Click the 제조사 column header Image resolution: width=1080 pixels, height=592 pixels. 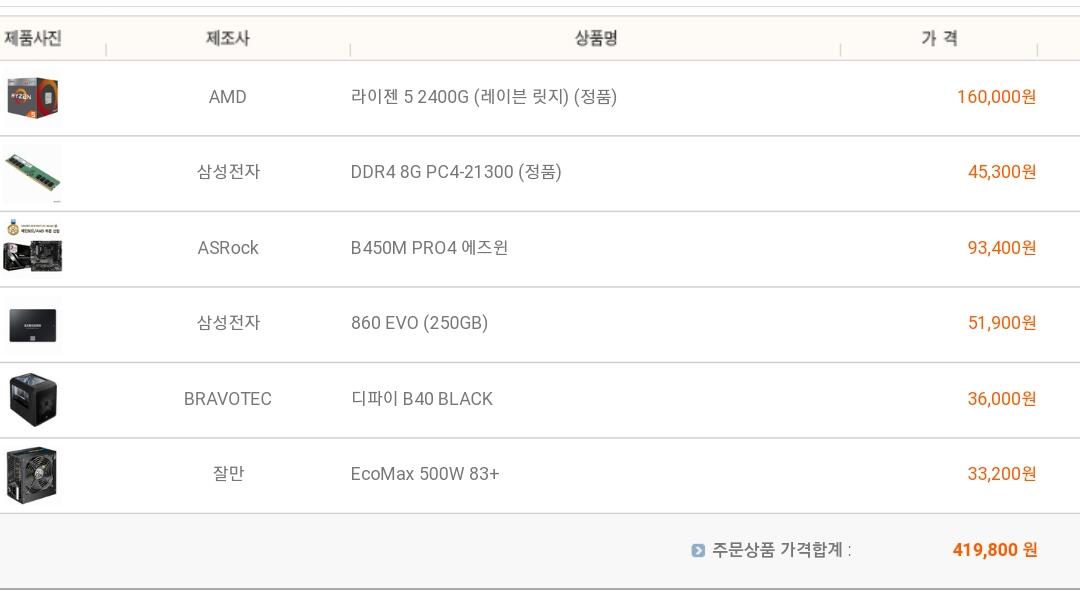pyautogui.click(x=227, y=38)
